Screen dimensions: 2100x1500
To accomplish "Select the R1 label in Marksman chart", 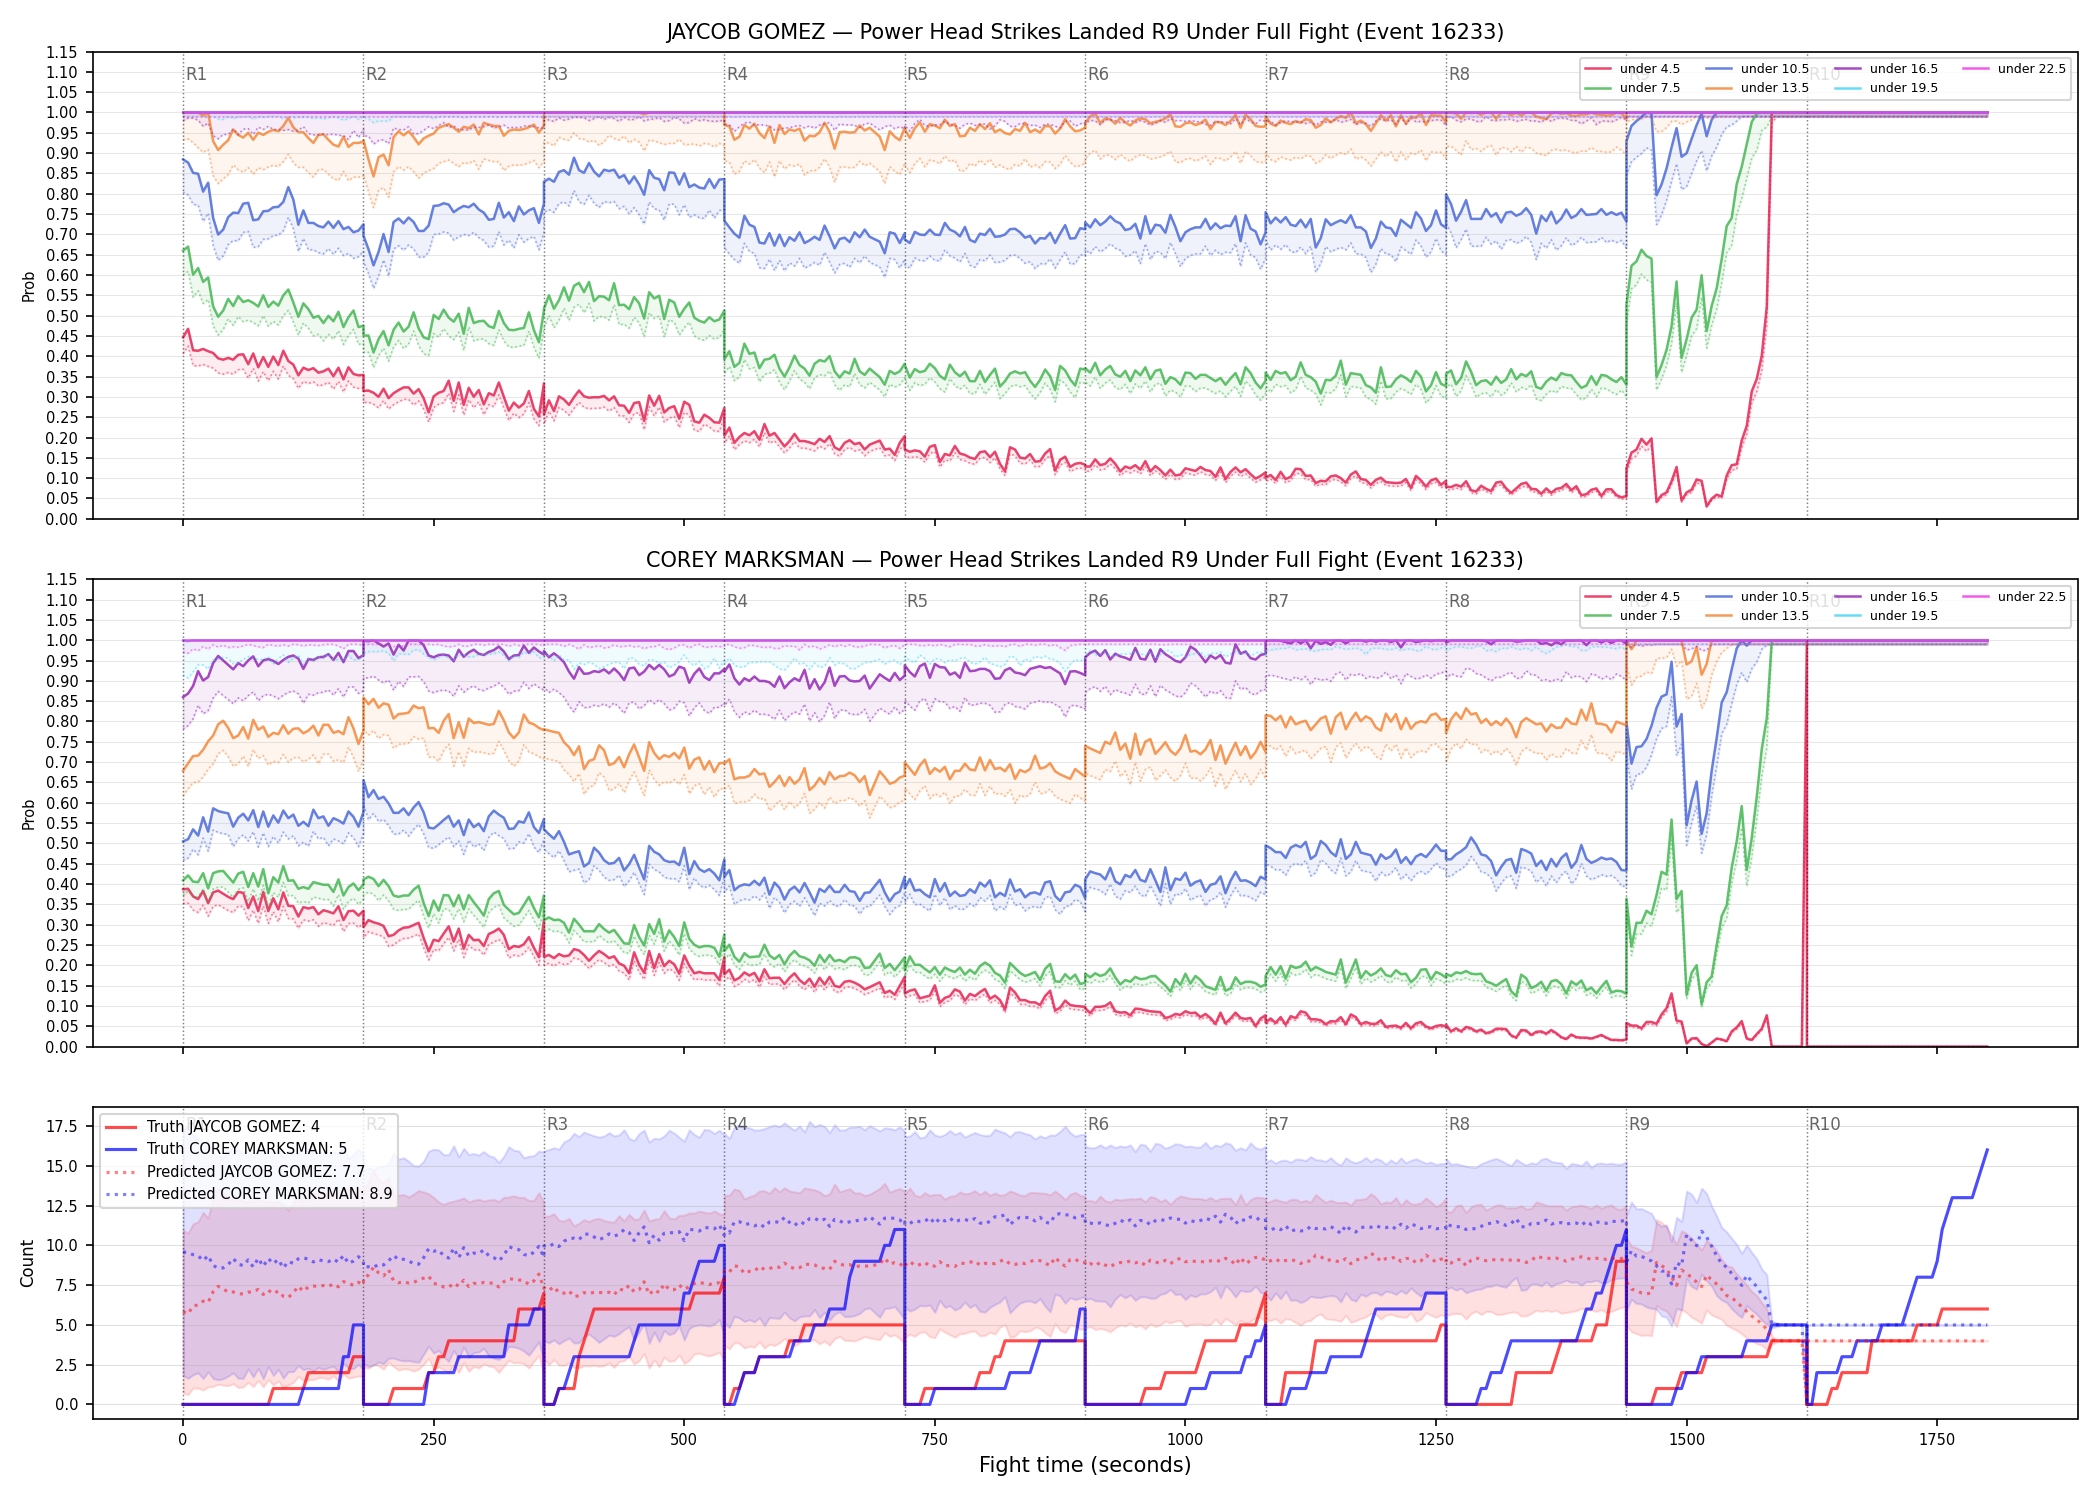I will 196,601.
